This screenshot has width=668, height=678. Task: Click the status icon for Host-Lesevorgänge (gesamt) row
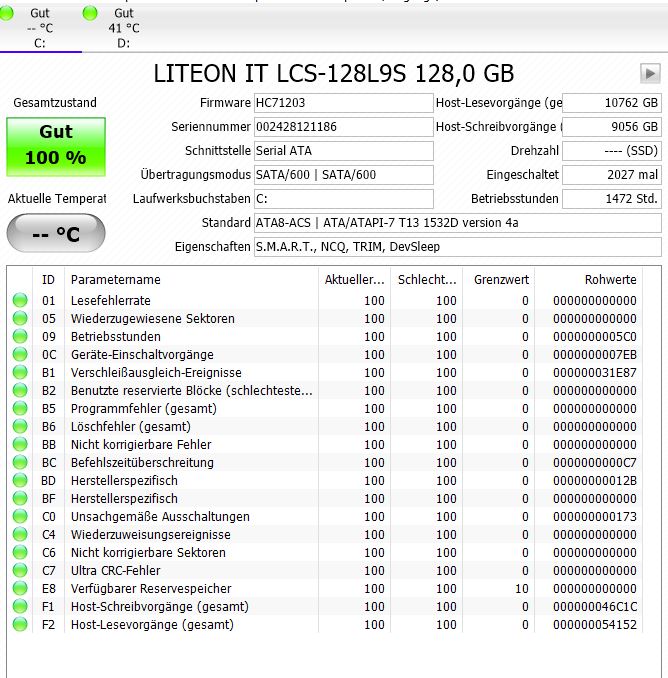[x=20, y=624]
